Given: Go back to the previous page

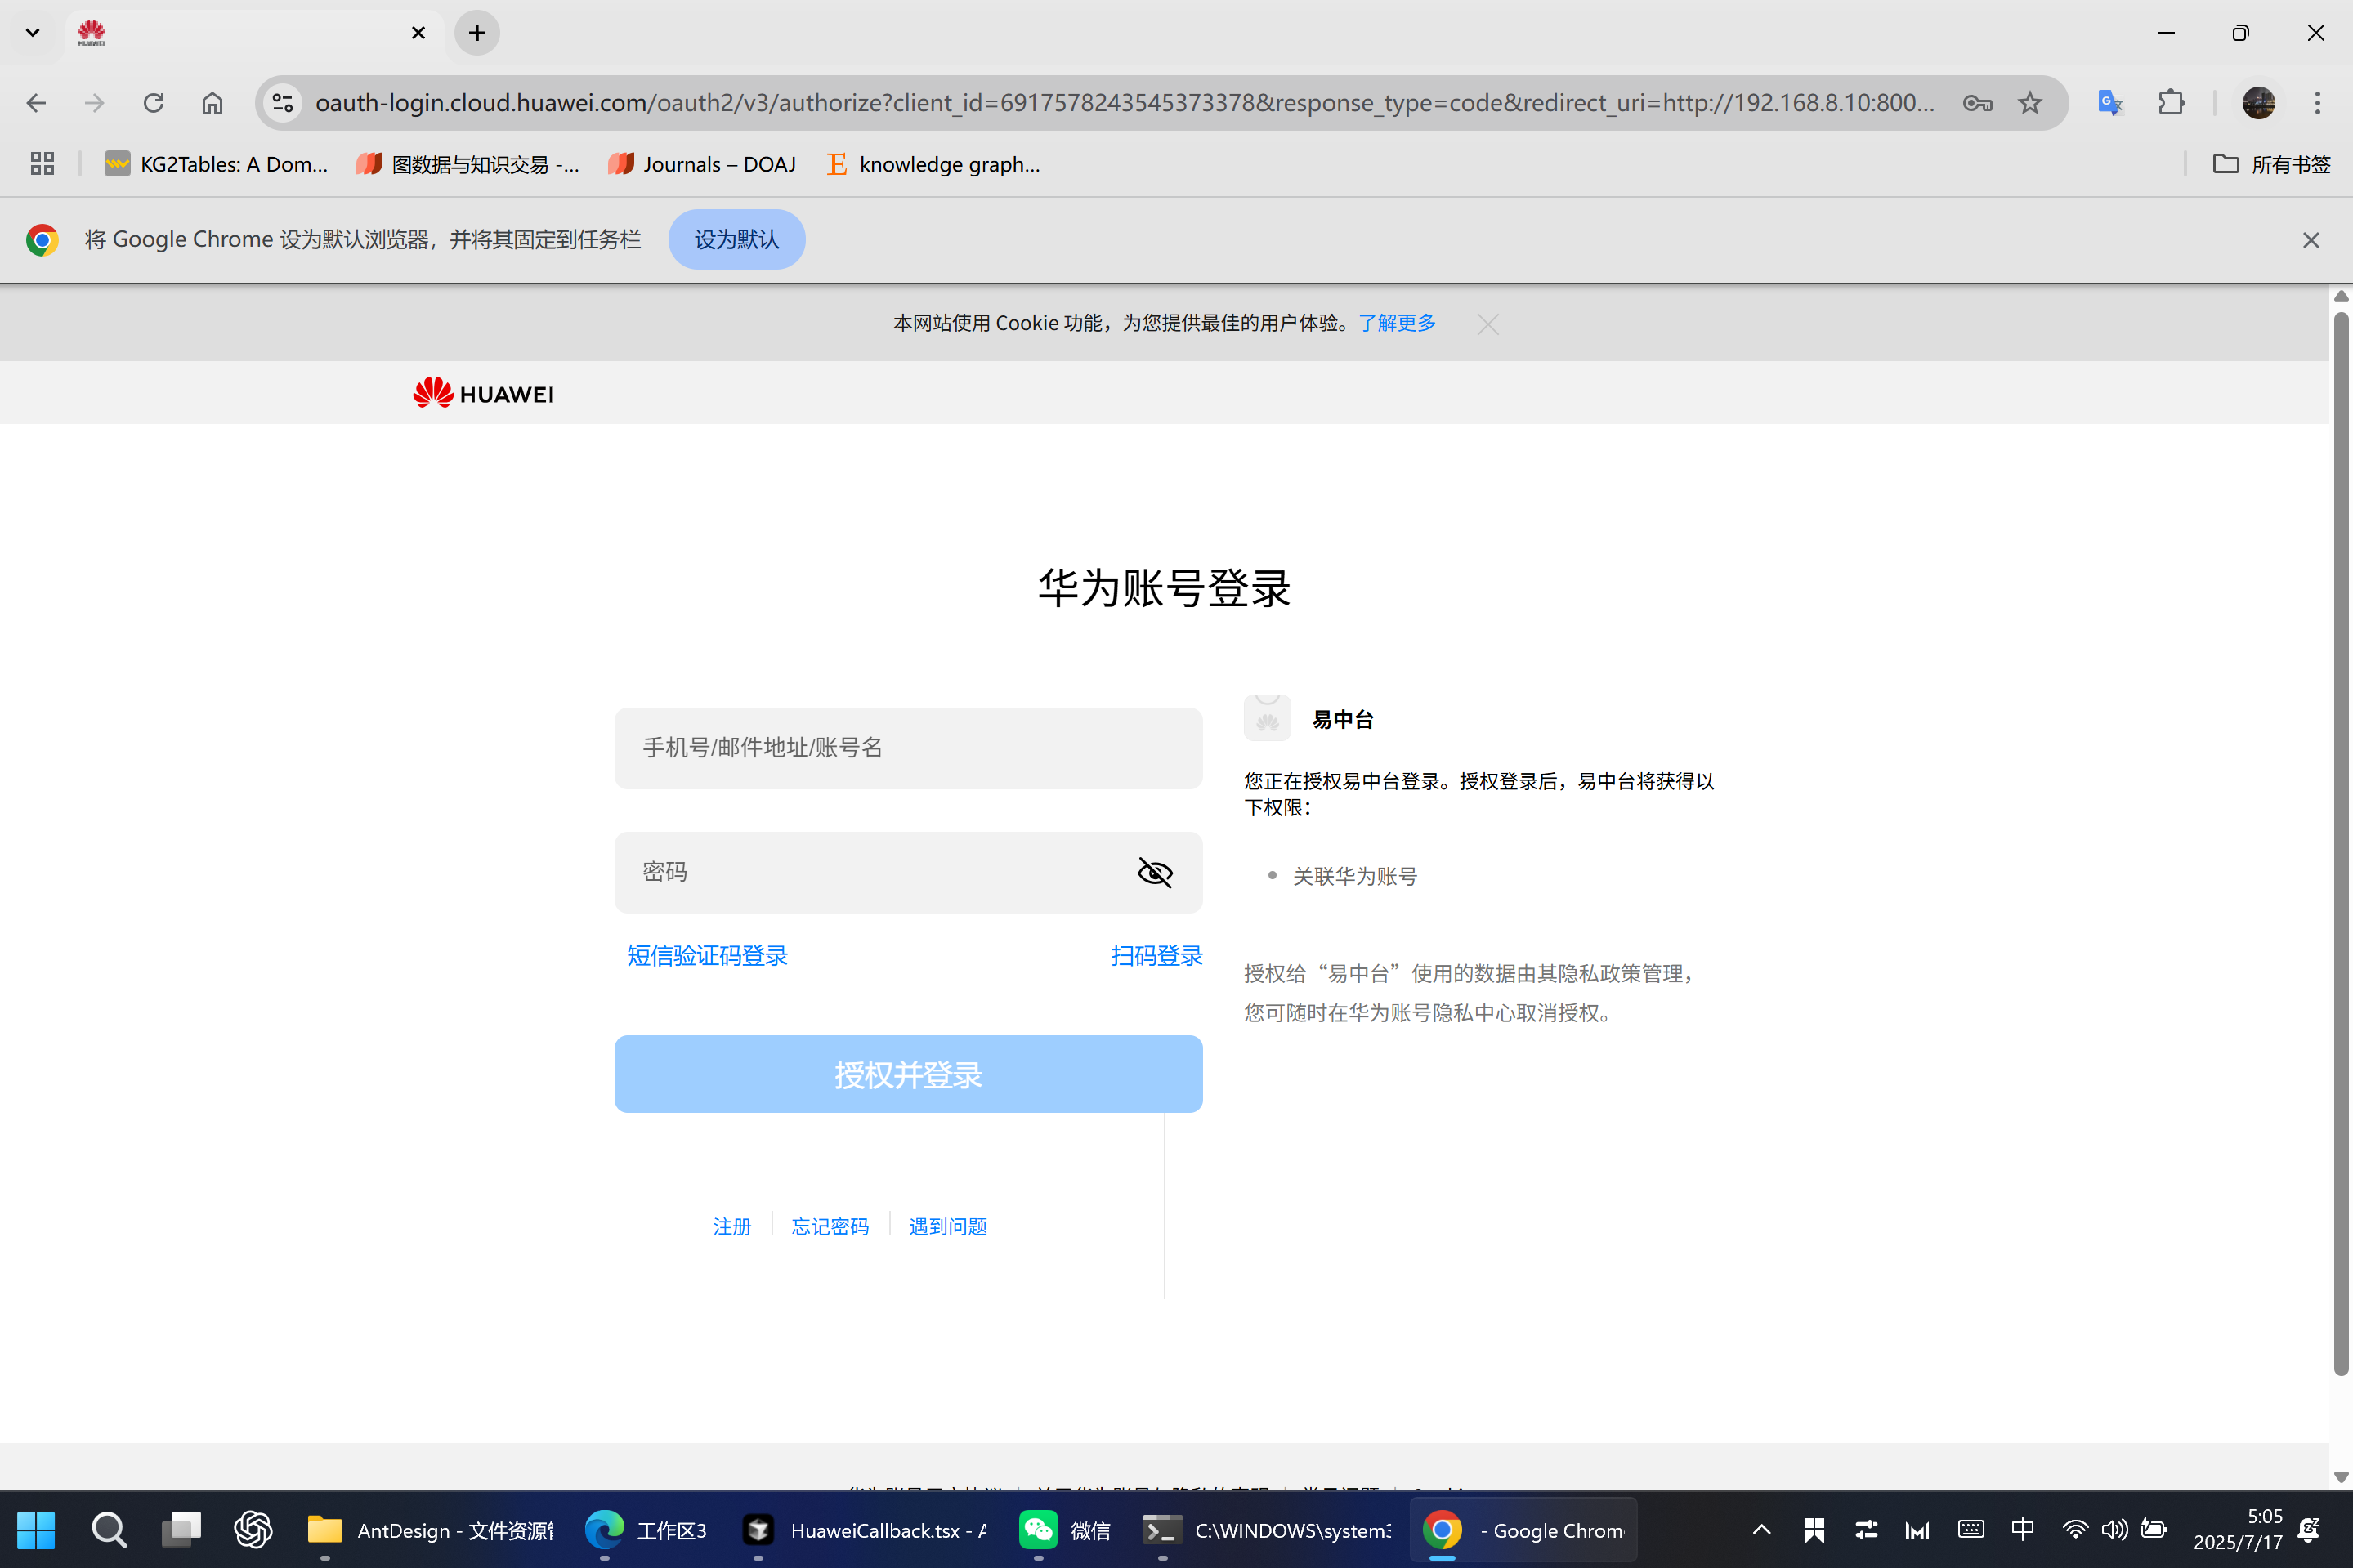Looking at the screenshot, I should pos(36,102).
